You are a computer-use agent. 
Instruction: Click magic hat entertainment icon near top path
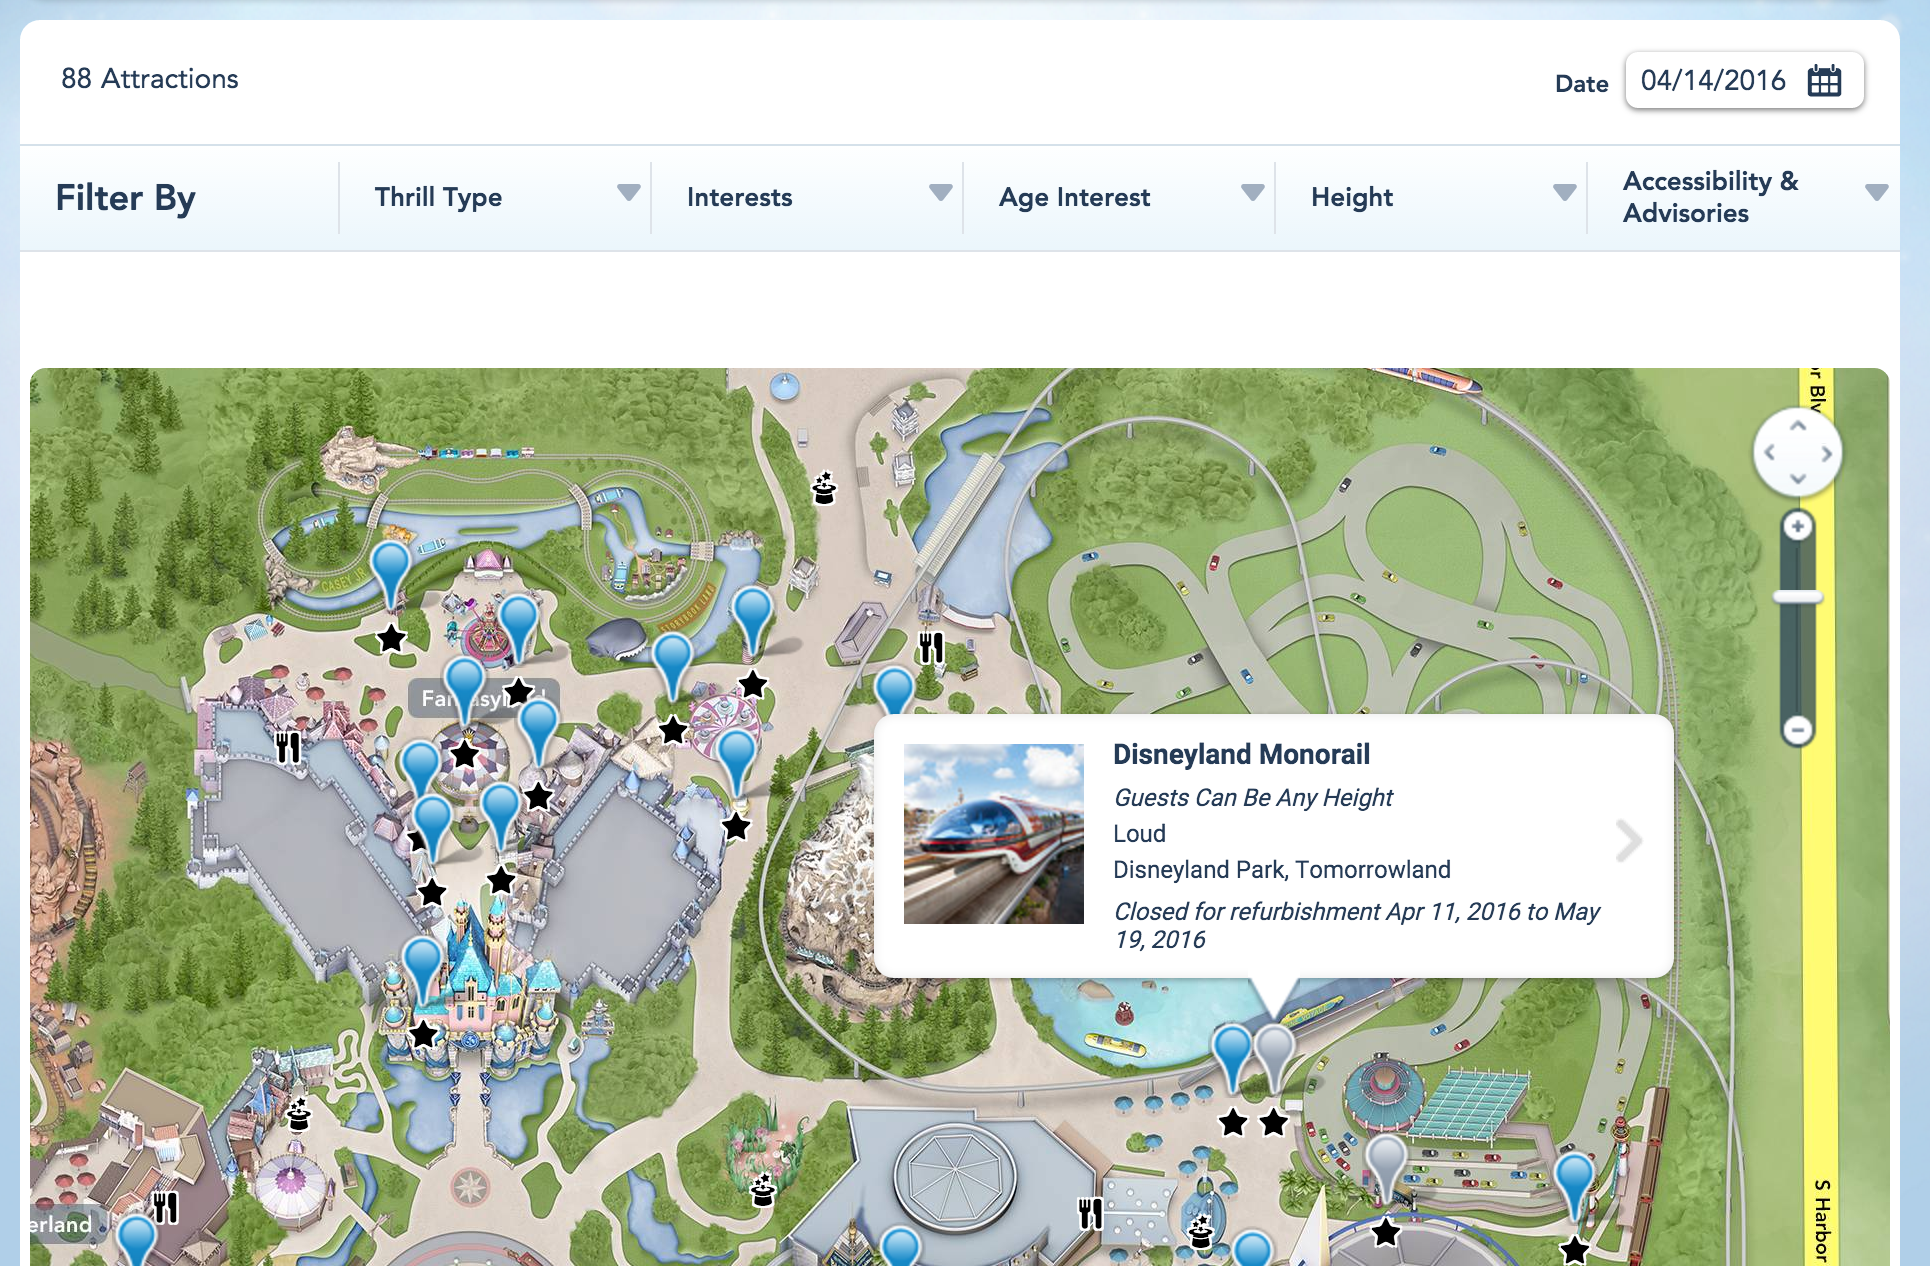coord(824,488)
